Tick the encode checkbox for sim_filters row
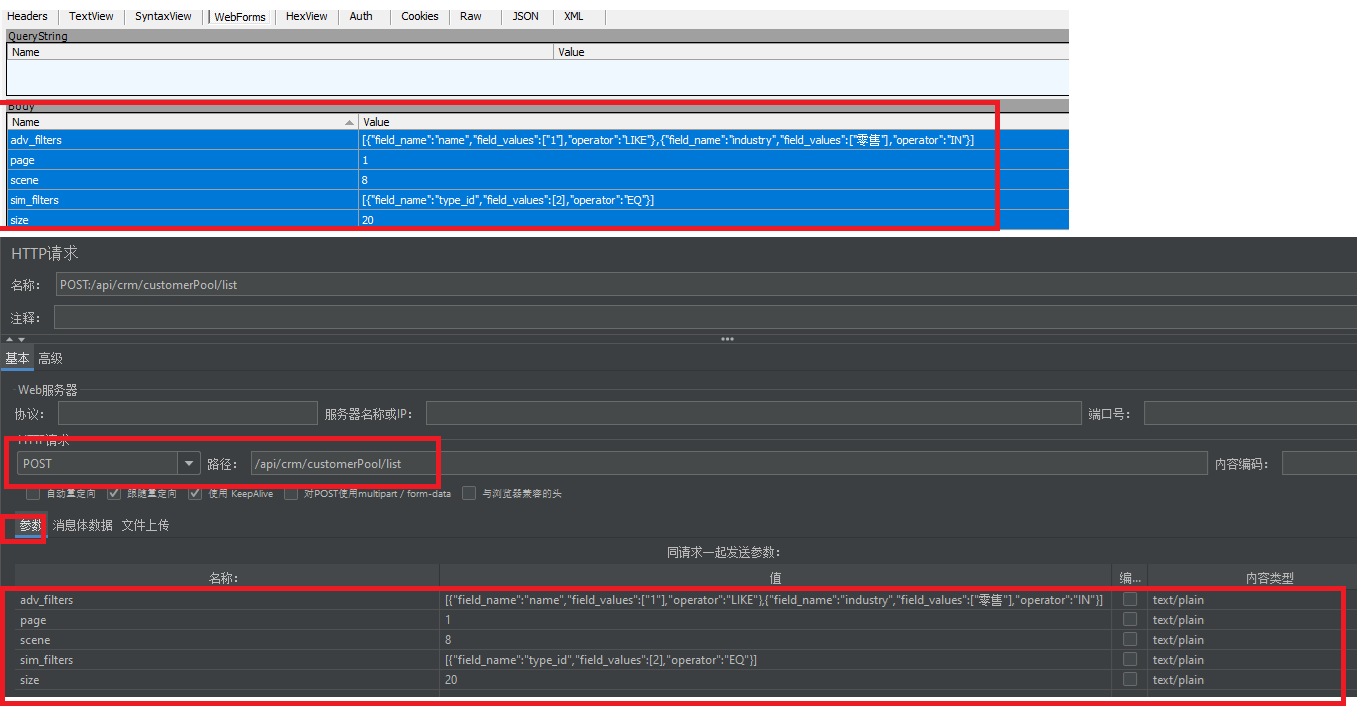 1130,660
